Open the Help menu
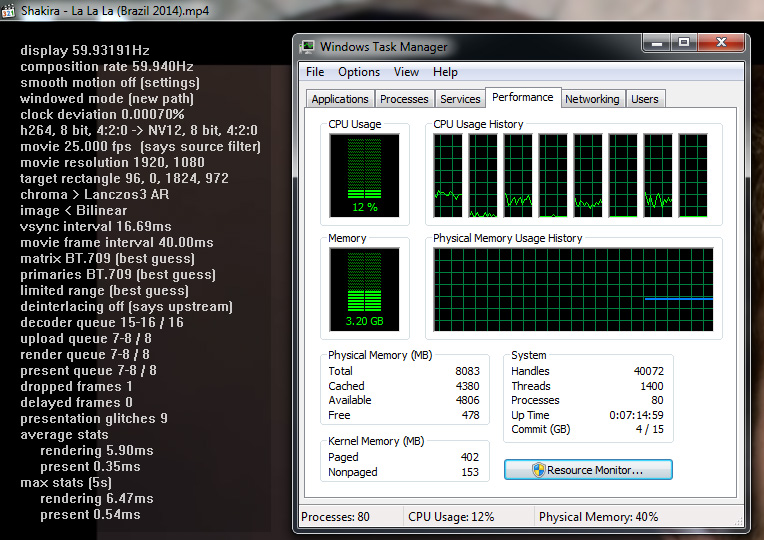The width and height of the screenshot is (764, 540). click(445, 72)
